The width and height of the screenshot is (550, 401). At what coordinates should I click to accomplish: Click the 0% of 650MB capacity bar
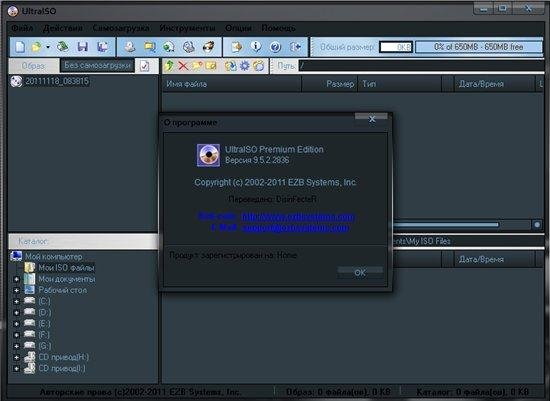[x=479, y=47]
